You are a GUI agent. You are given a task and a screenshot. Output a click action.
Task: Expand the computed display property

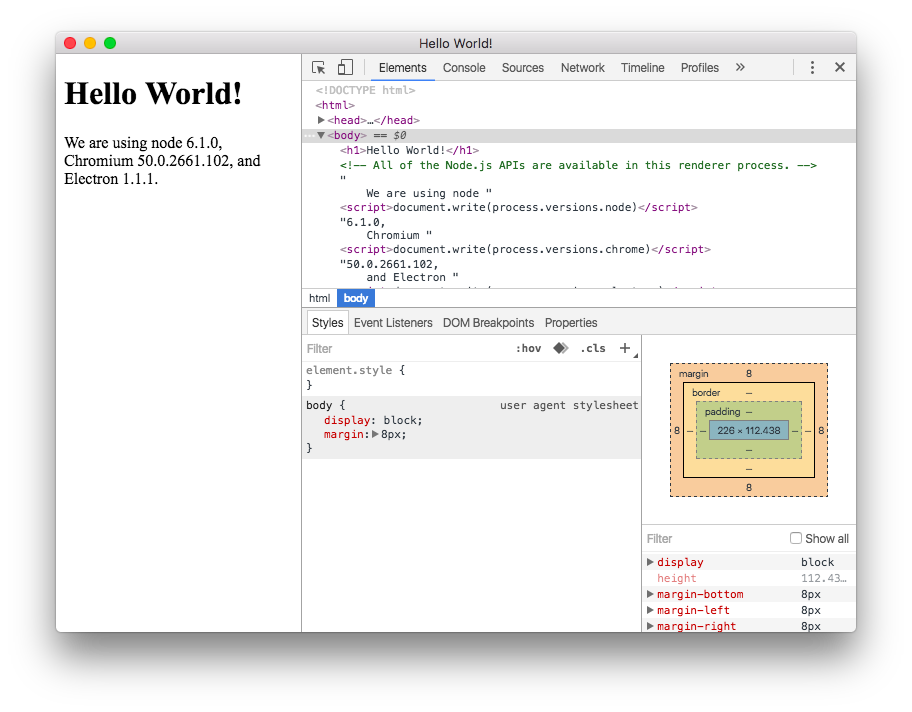click(x=650, y=562)
